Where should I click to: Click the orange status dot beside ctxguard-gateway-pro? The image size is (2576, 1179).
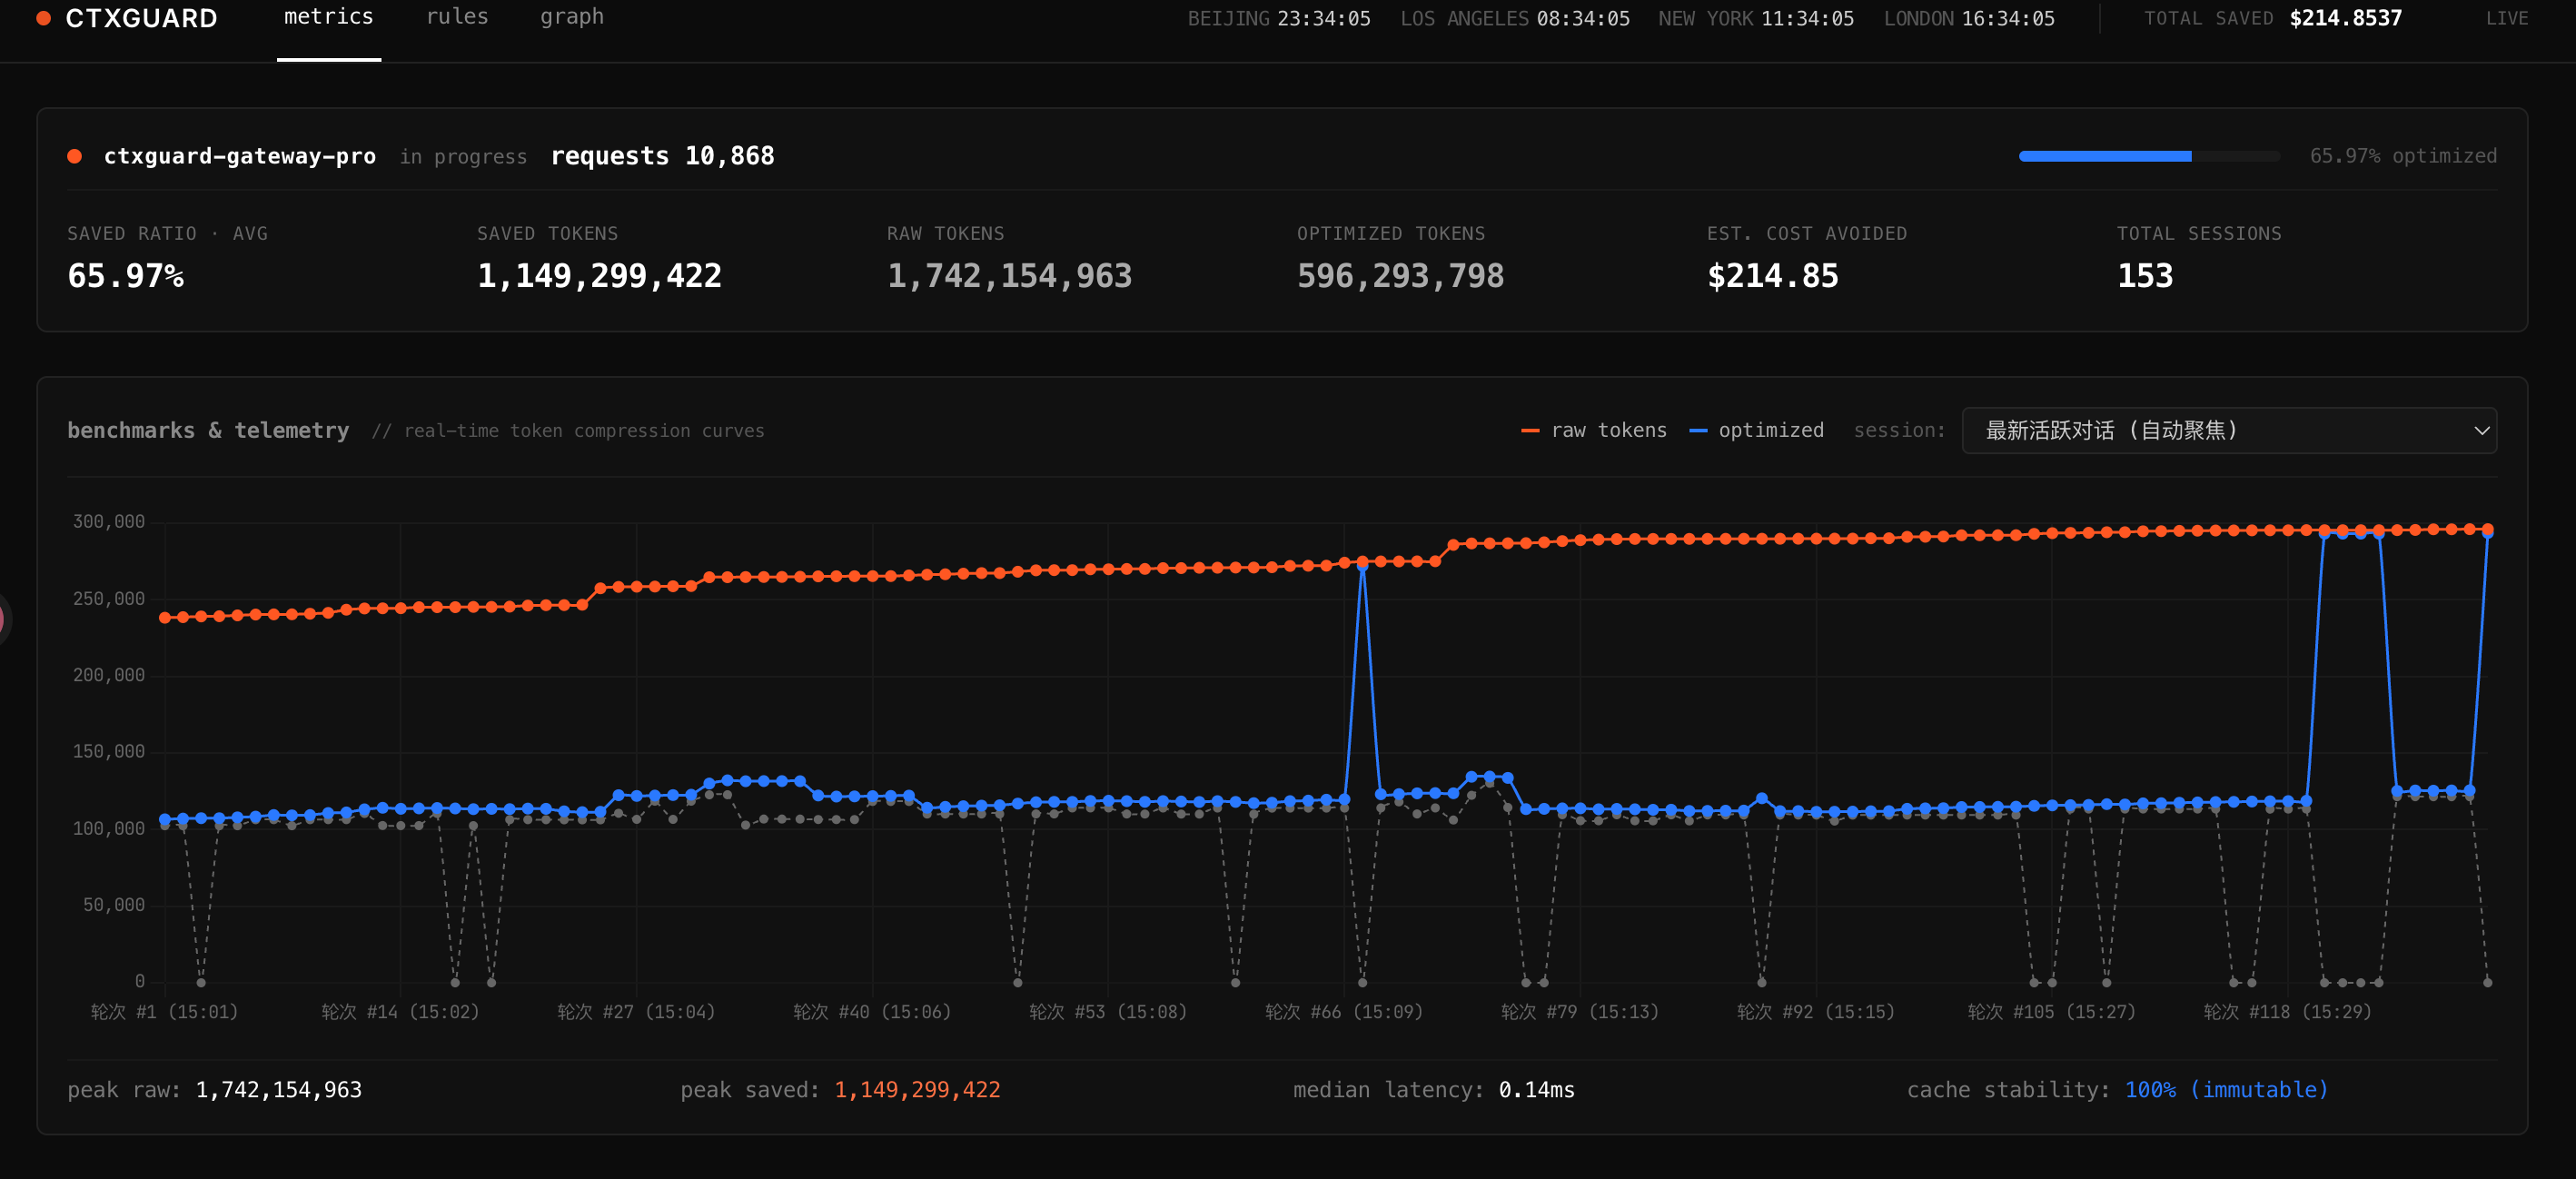(74, 156)
